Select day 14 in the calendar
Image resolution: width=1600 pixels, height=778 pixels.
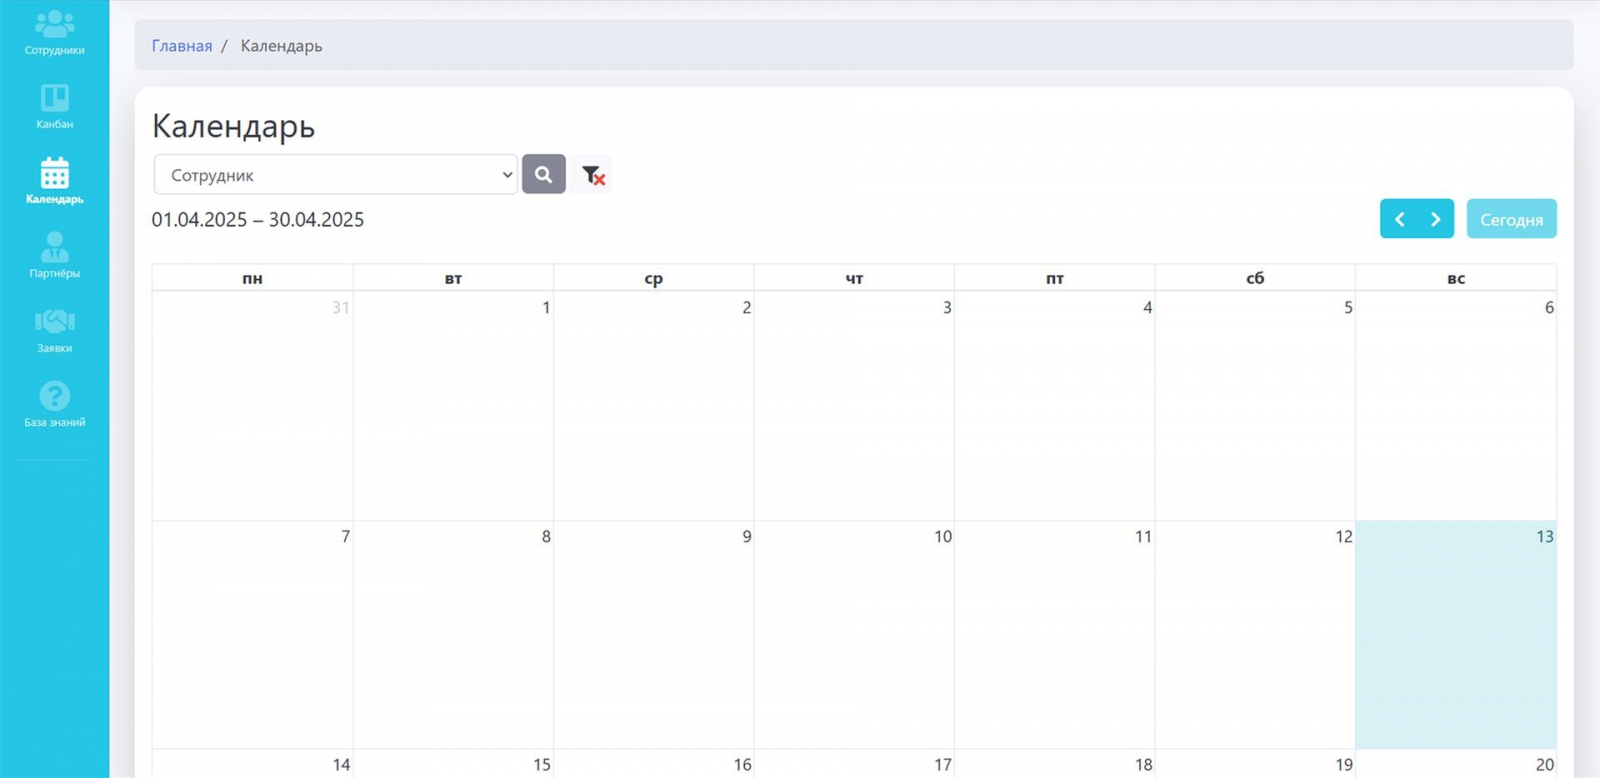[252, 764]
